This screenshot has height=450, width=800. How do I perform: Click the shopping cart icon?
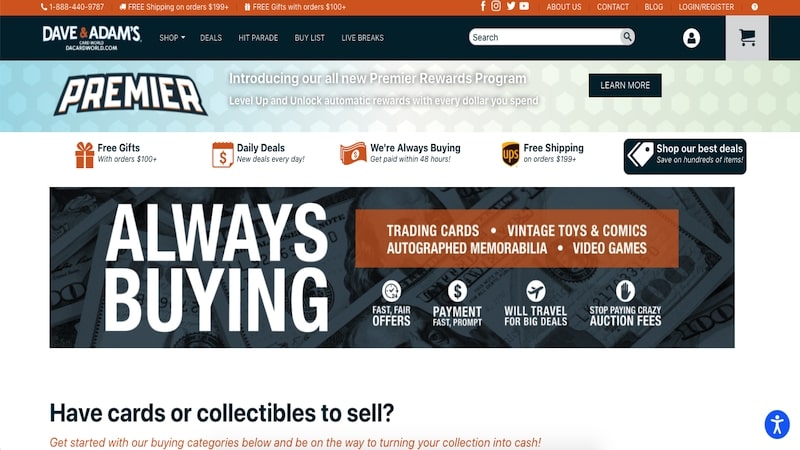tap(747, 38)
